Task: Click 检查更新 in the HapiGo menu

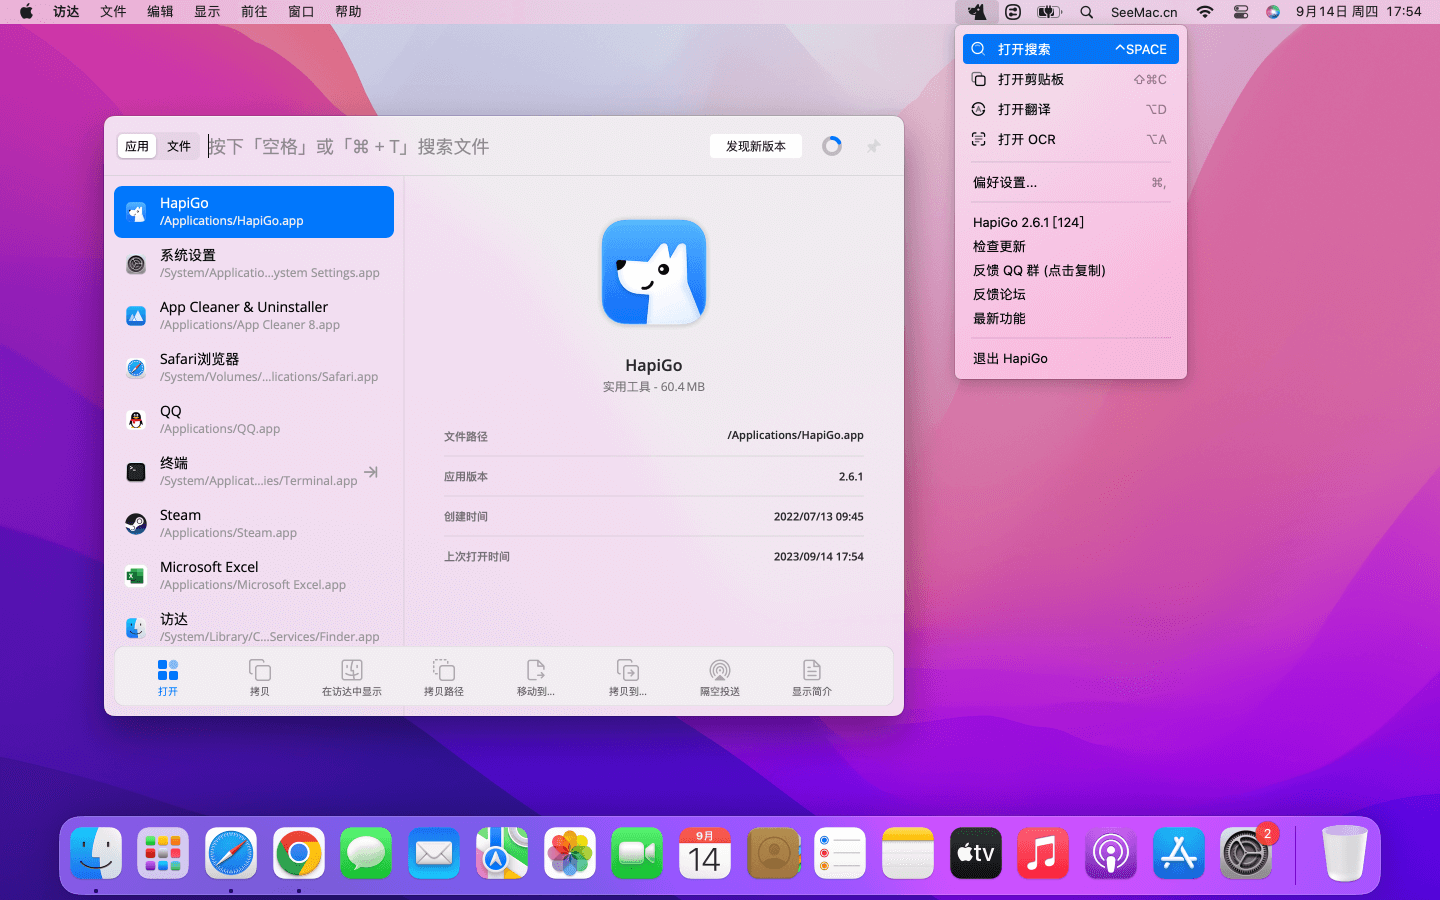Action: coord(999,246)
